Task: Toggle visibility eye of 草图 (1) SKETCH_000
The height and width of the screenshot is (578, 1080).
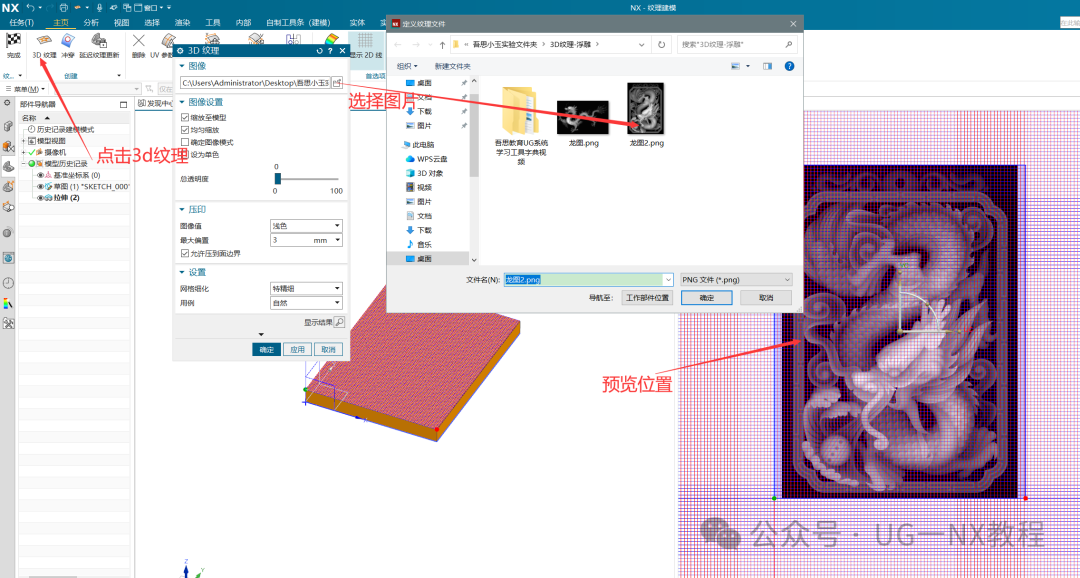Action: (x=41, y=187)
